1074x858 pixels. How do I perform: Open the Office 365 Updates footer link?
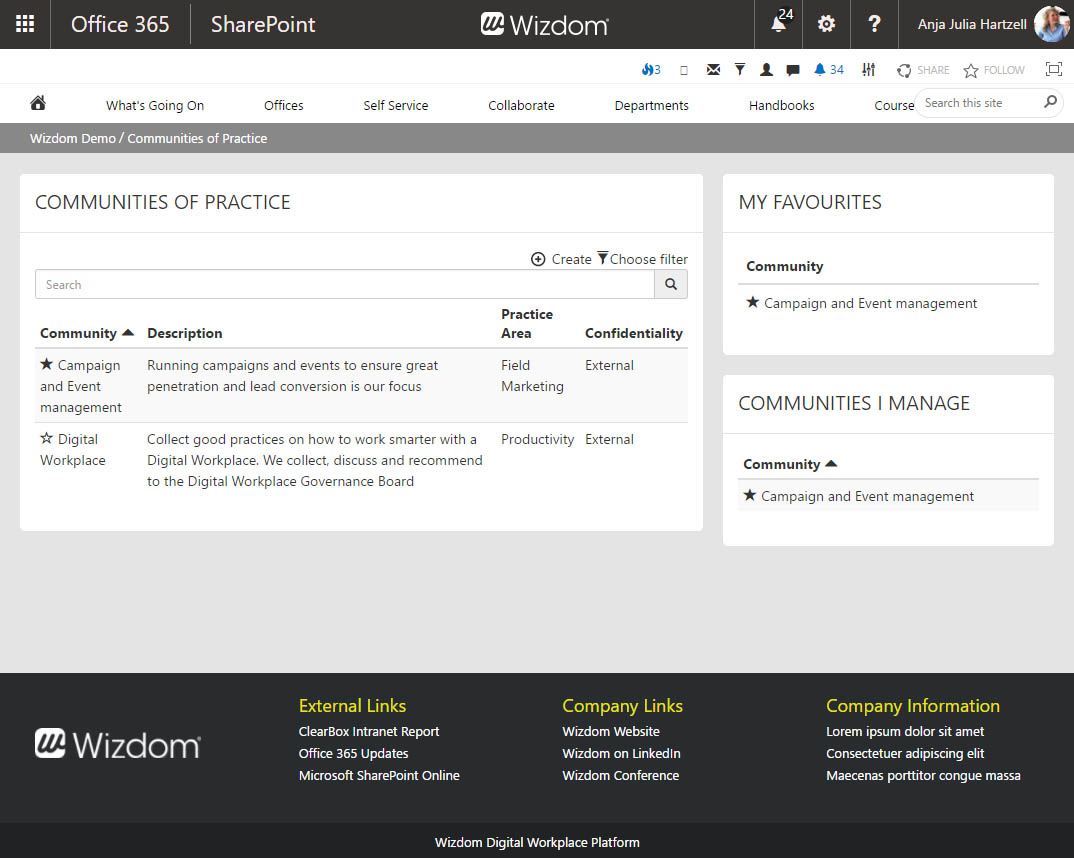click(353, 753)
